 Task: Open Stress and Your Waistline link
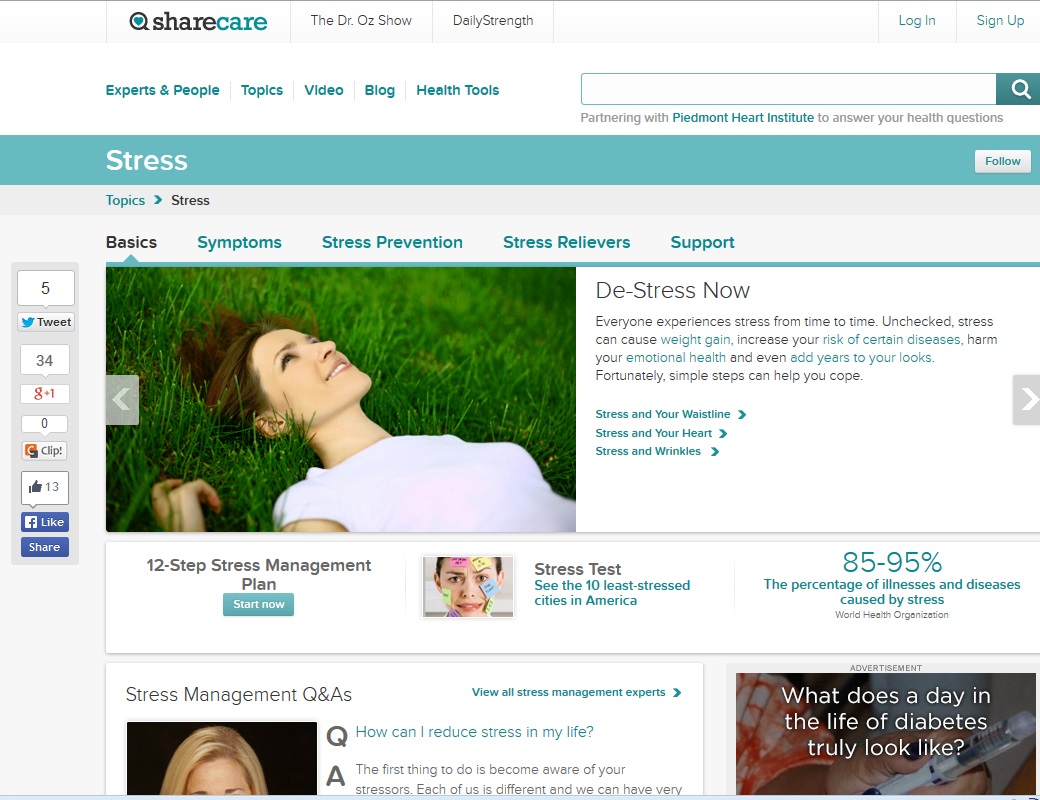point(663,414)
